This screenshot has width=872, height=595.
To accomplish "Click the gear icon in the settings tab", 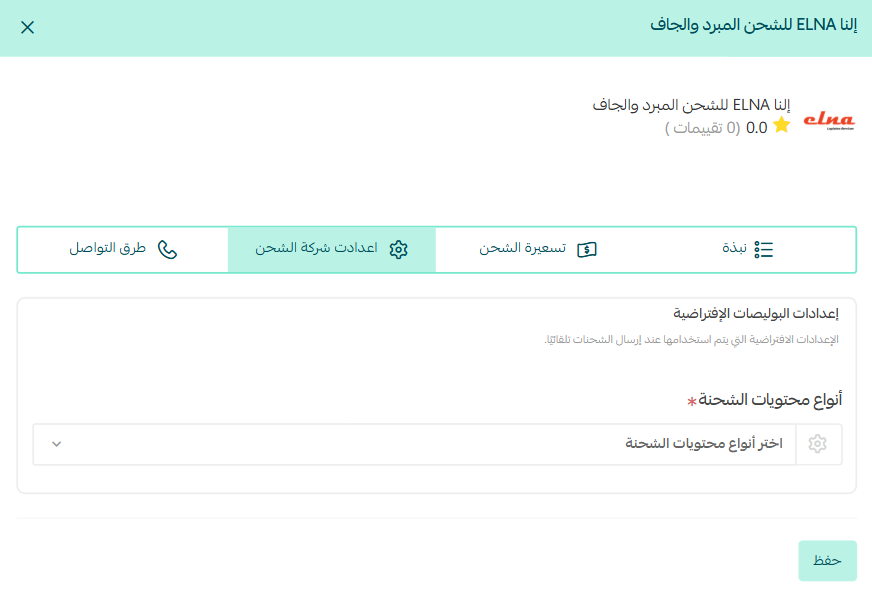I will point(398,250).
